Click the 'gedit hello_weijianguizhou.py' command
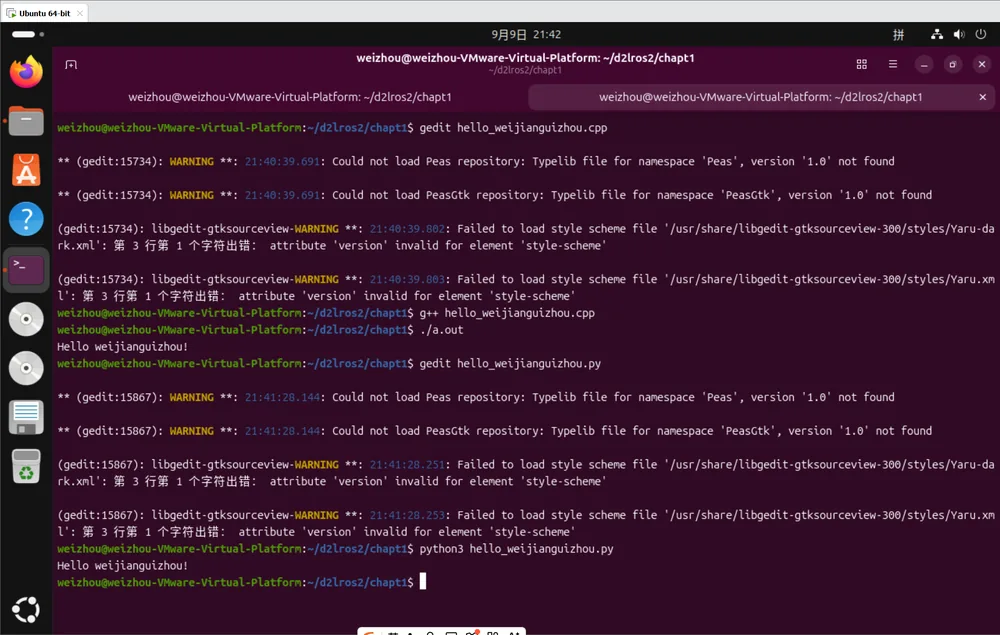Screen dimensions: 1000x635 point(510,363)
